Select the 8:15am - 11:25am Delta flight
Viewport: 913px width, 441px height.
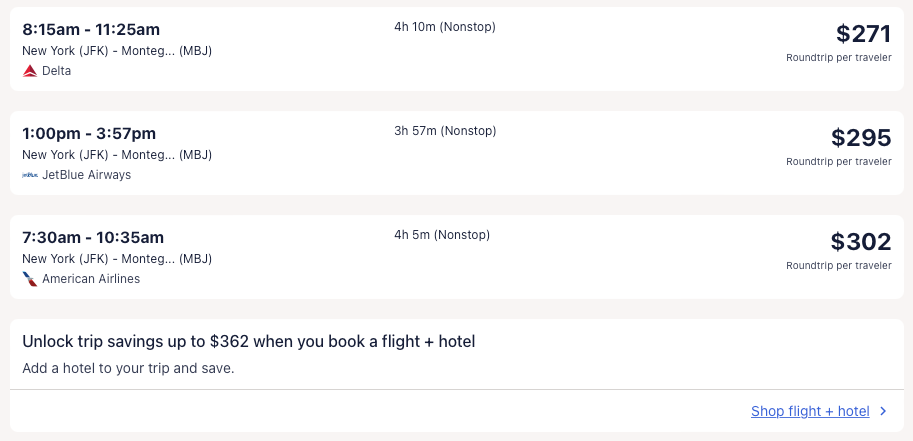tap(91, 29)
